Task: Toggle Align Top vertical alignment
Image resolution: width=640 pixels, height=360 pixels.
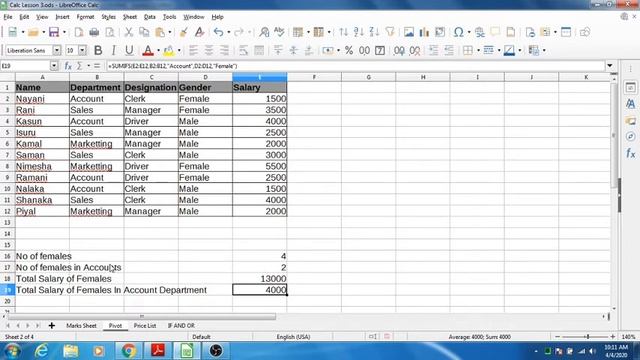Action: click(278, 50)
